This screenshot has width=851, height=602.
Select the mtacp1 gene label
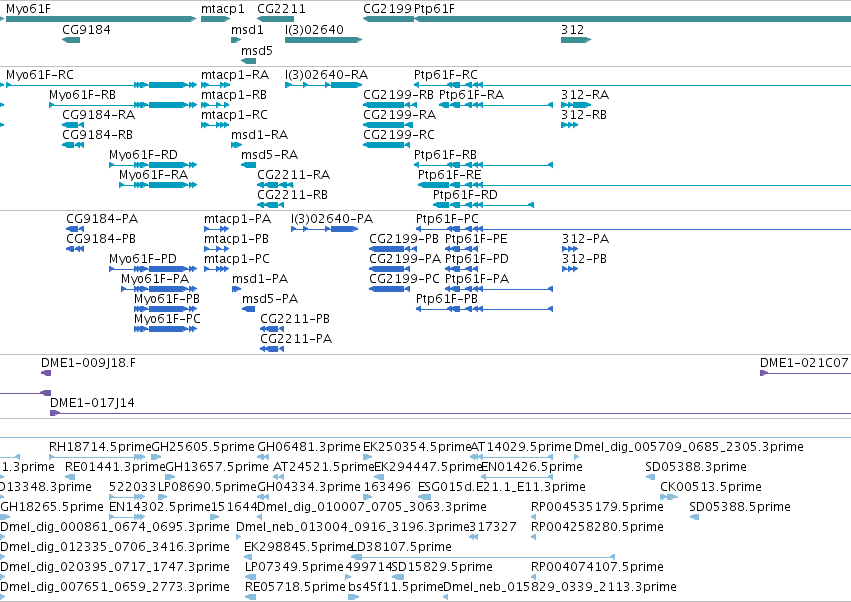click(x=223, y=9)
